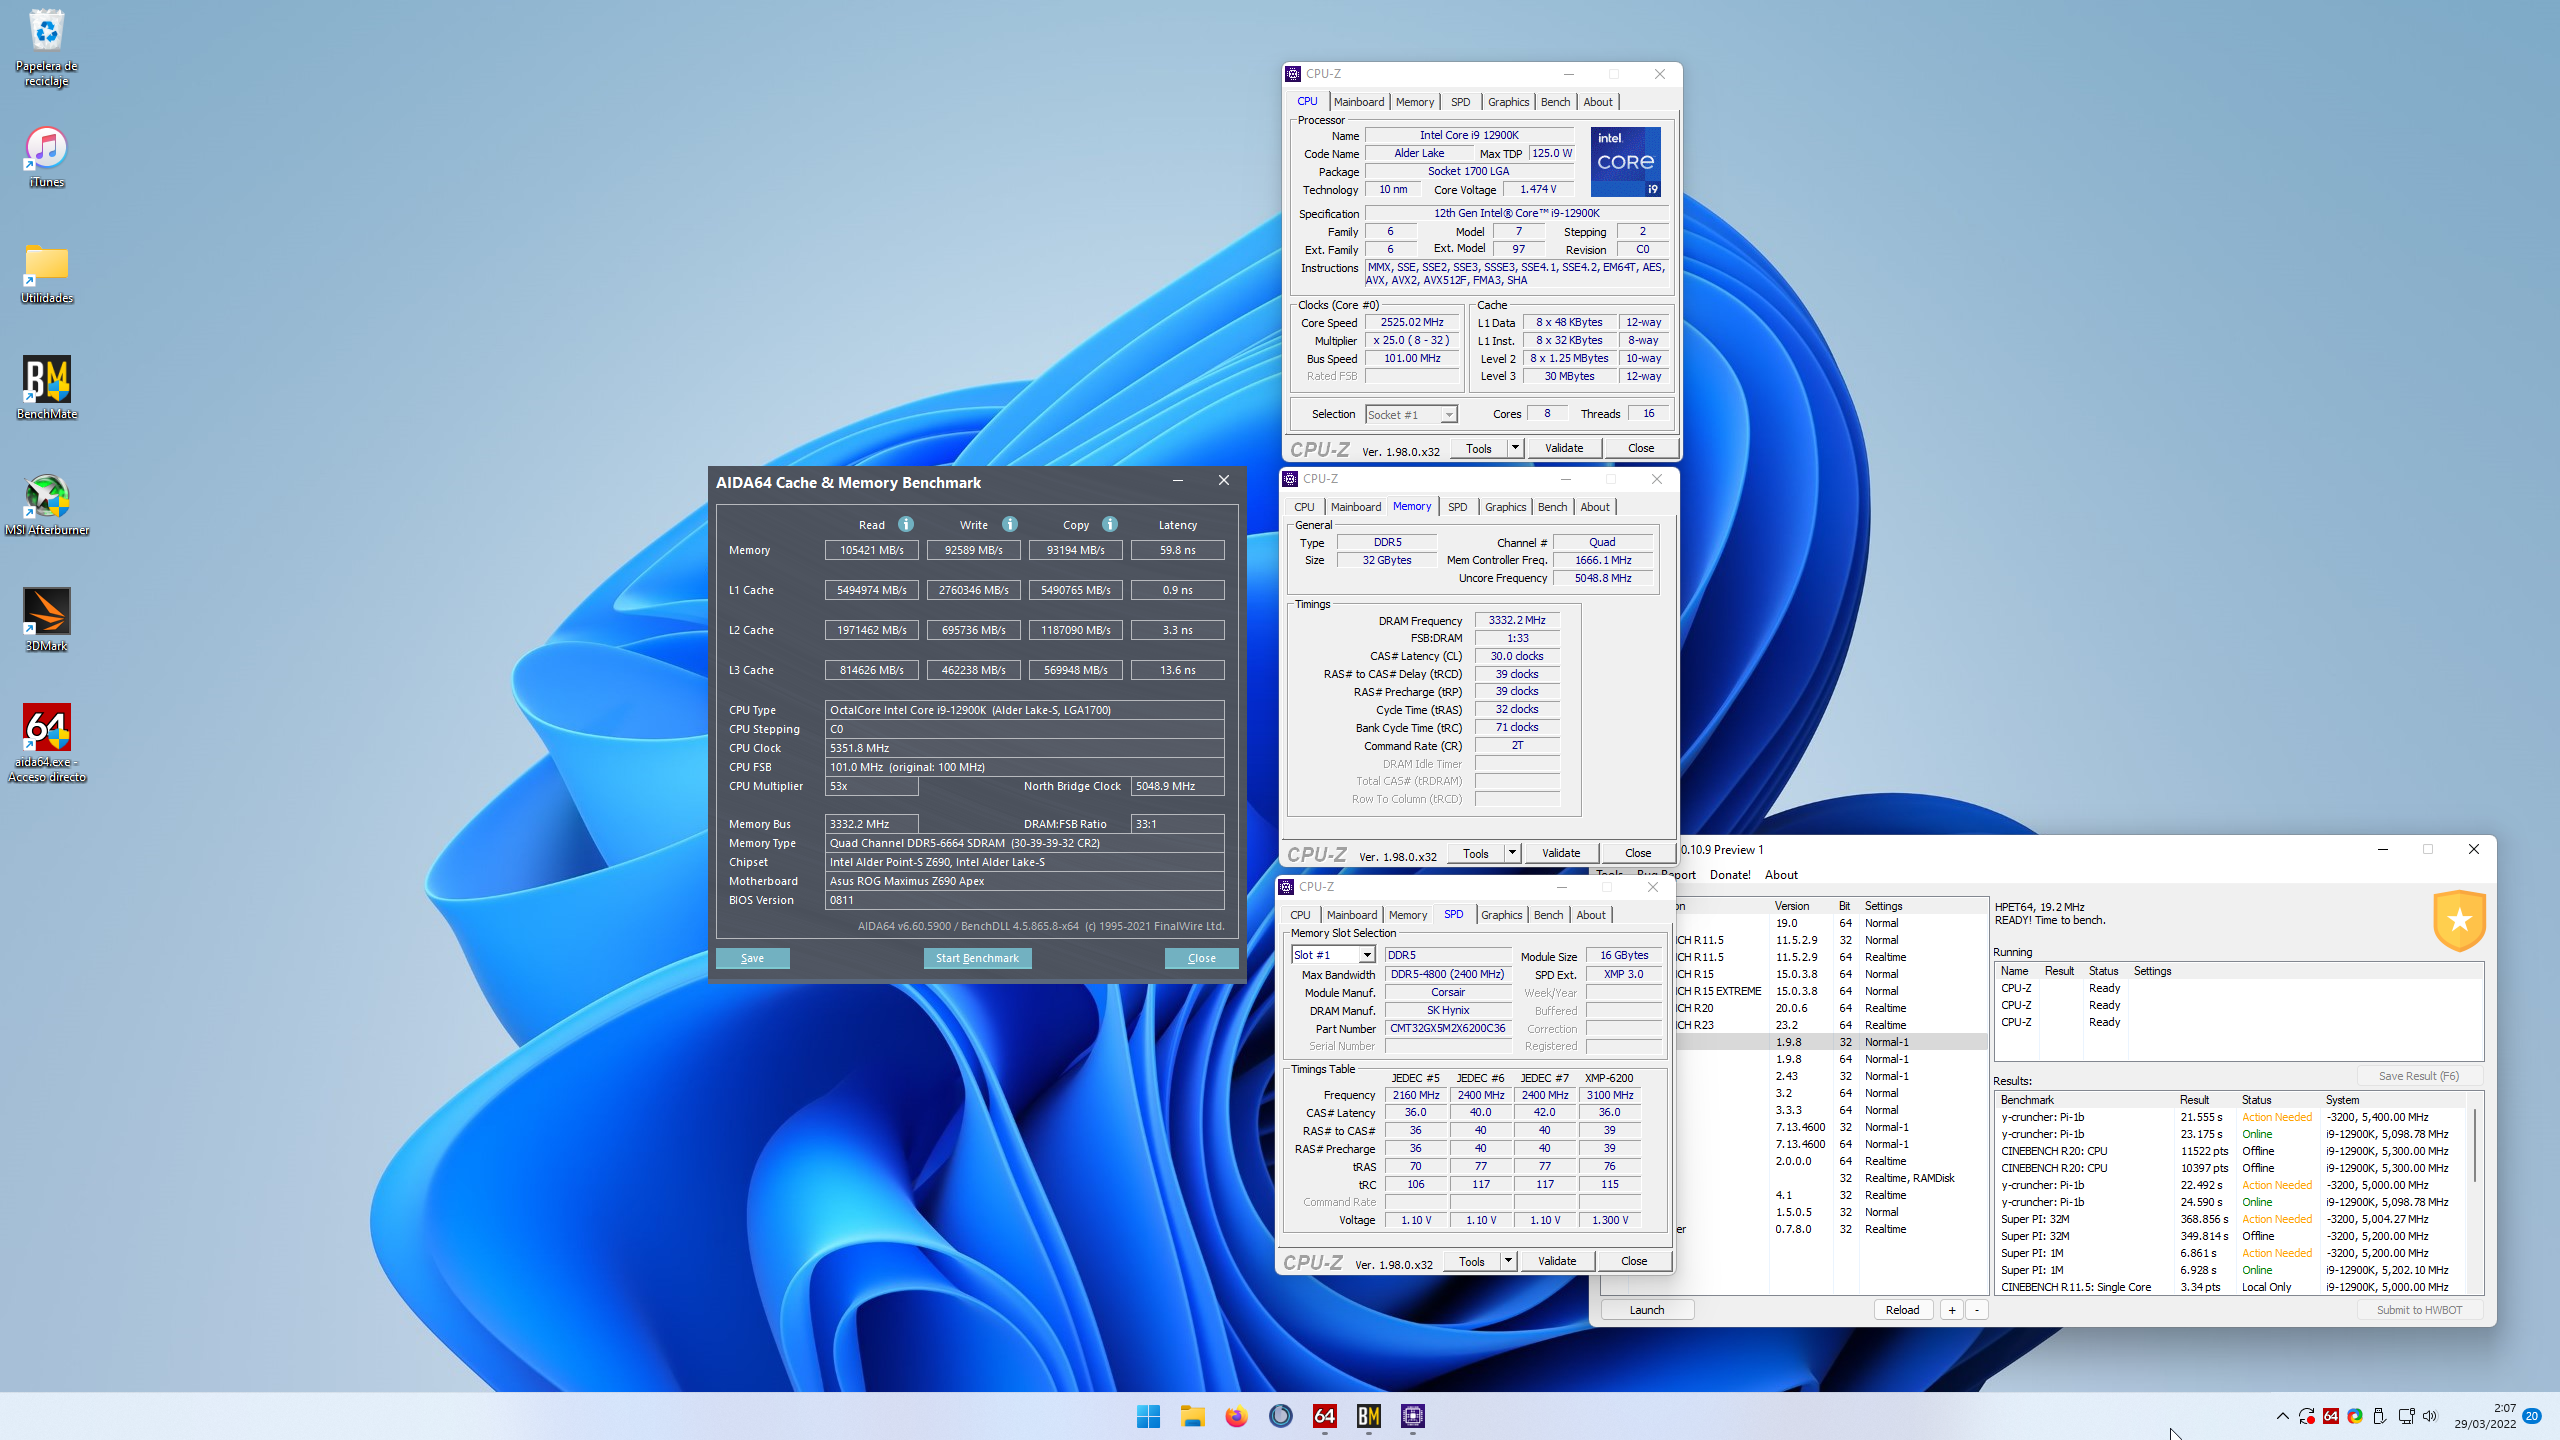This screenshot has height=1440, width=2560.
Task: Open notification badge showing 20
Action: (x=2532, y=1416)
